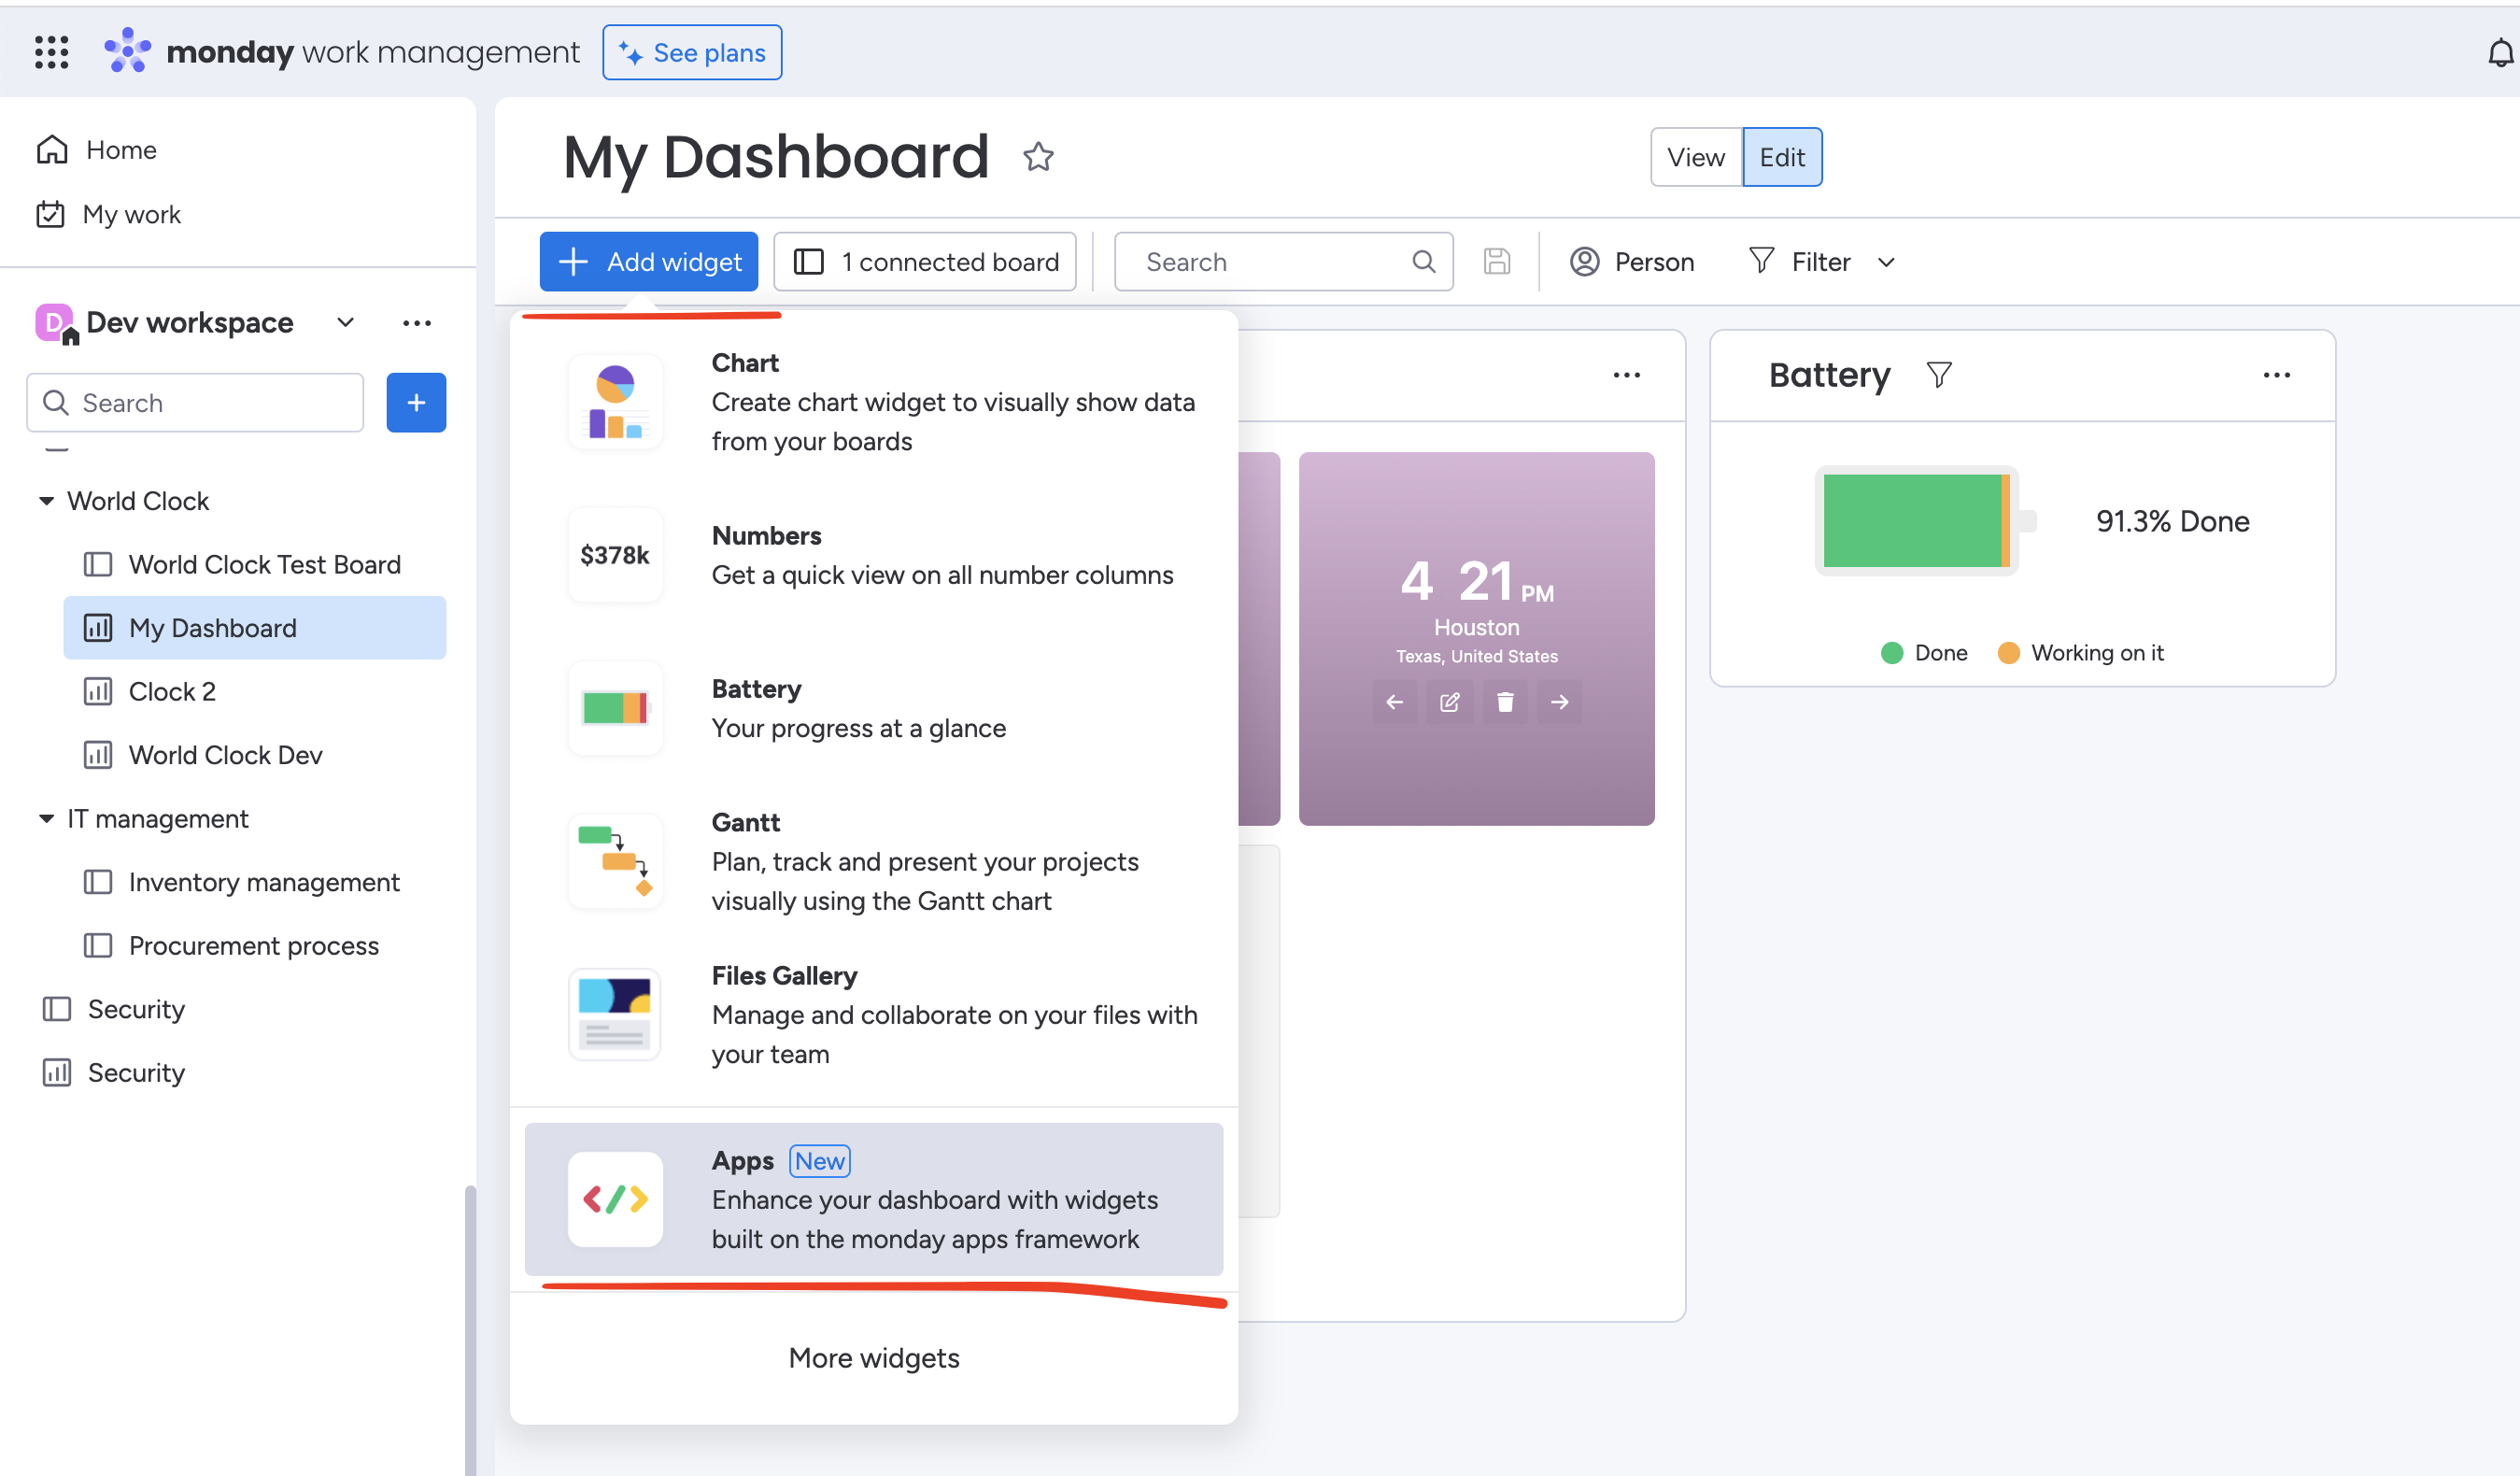The image size is (2520, 1476).
Task: Open the Filter dropdown arrow
Action: (1886, 262)
